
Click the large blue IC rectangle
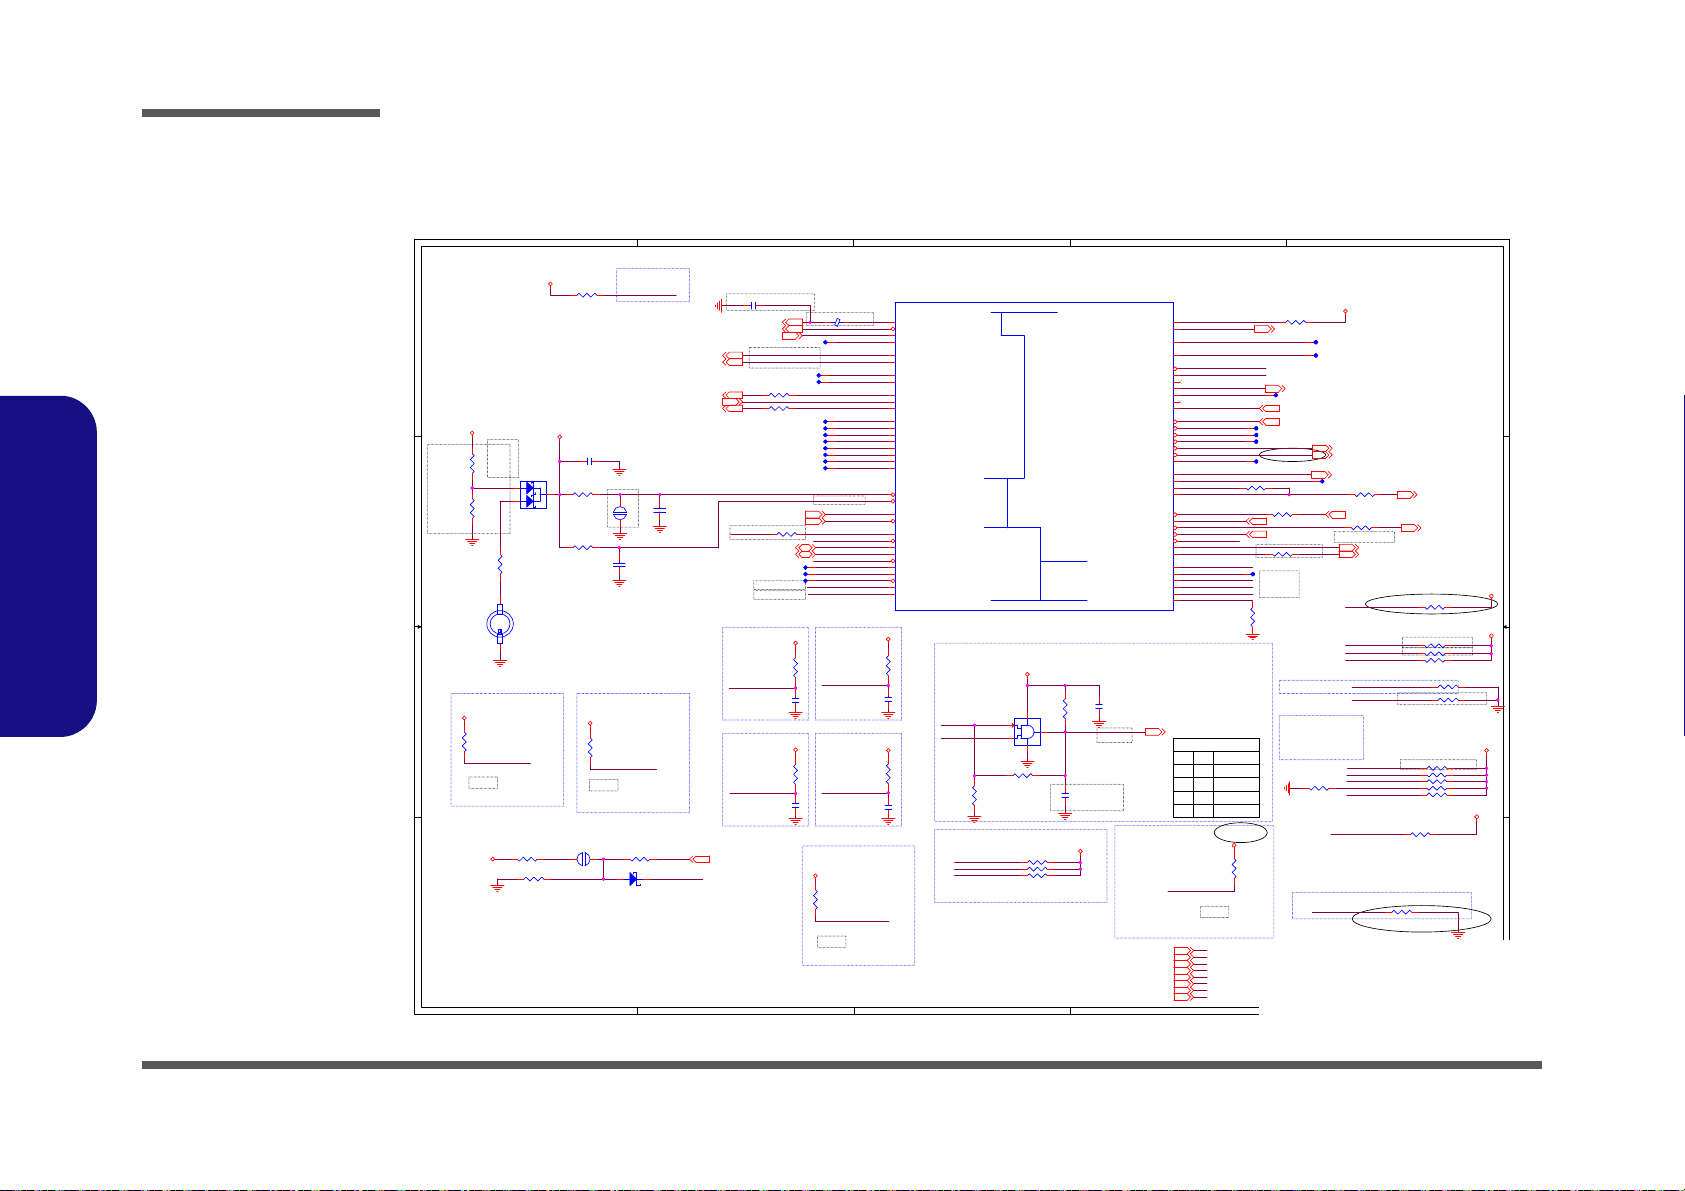point(1034,456)
